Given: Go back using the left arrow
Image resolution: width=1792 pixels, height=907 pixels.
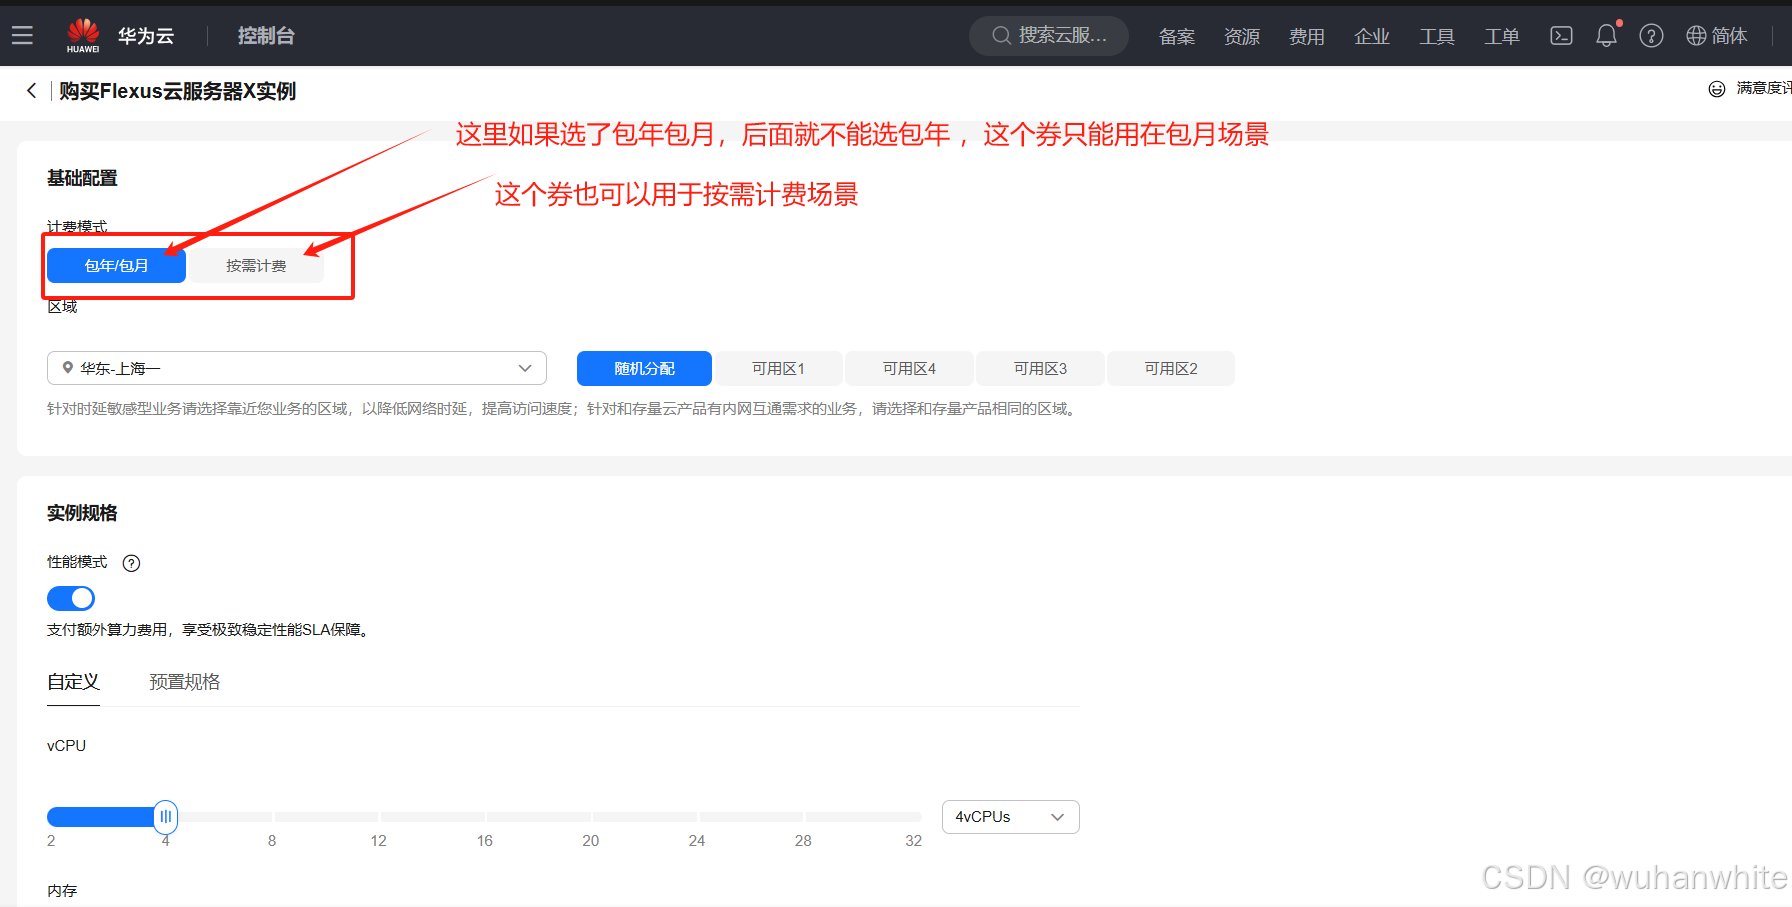Looking at the screenshot, I should click(x=32, y=91).
